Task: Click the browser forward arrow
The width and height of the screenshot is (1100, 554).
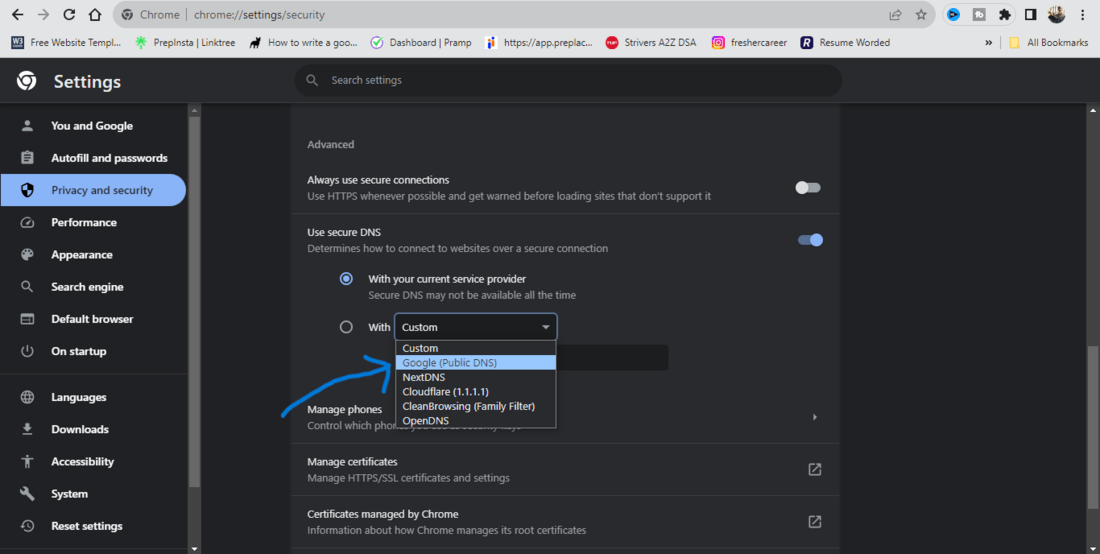Action: coord(43,15)
